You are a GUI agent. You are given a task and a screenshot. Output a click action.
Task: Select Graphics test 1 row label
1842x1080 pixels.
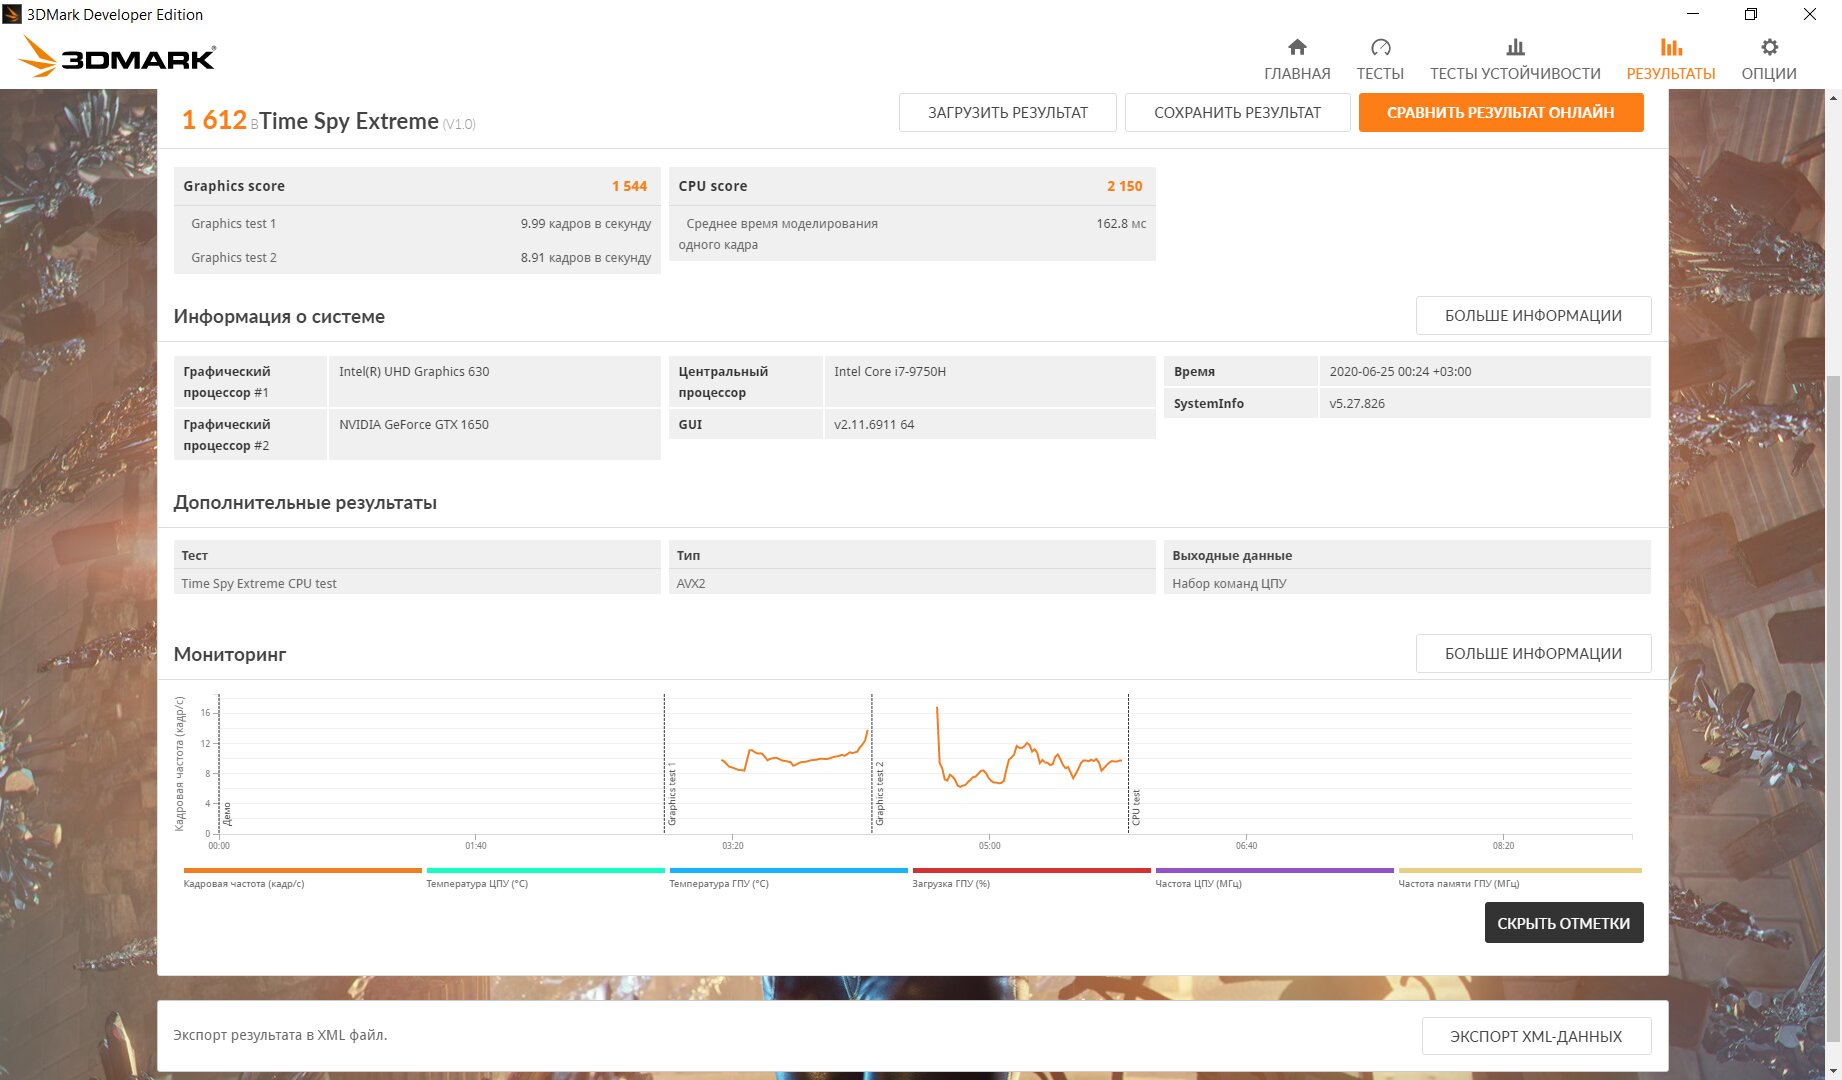(x=233, y=224)
